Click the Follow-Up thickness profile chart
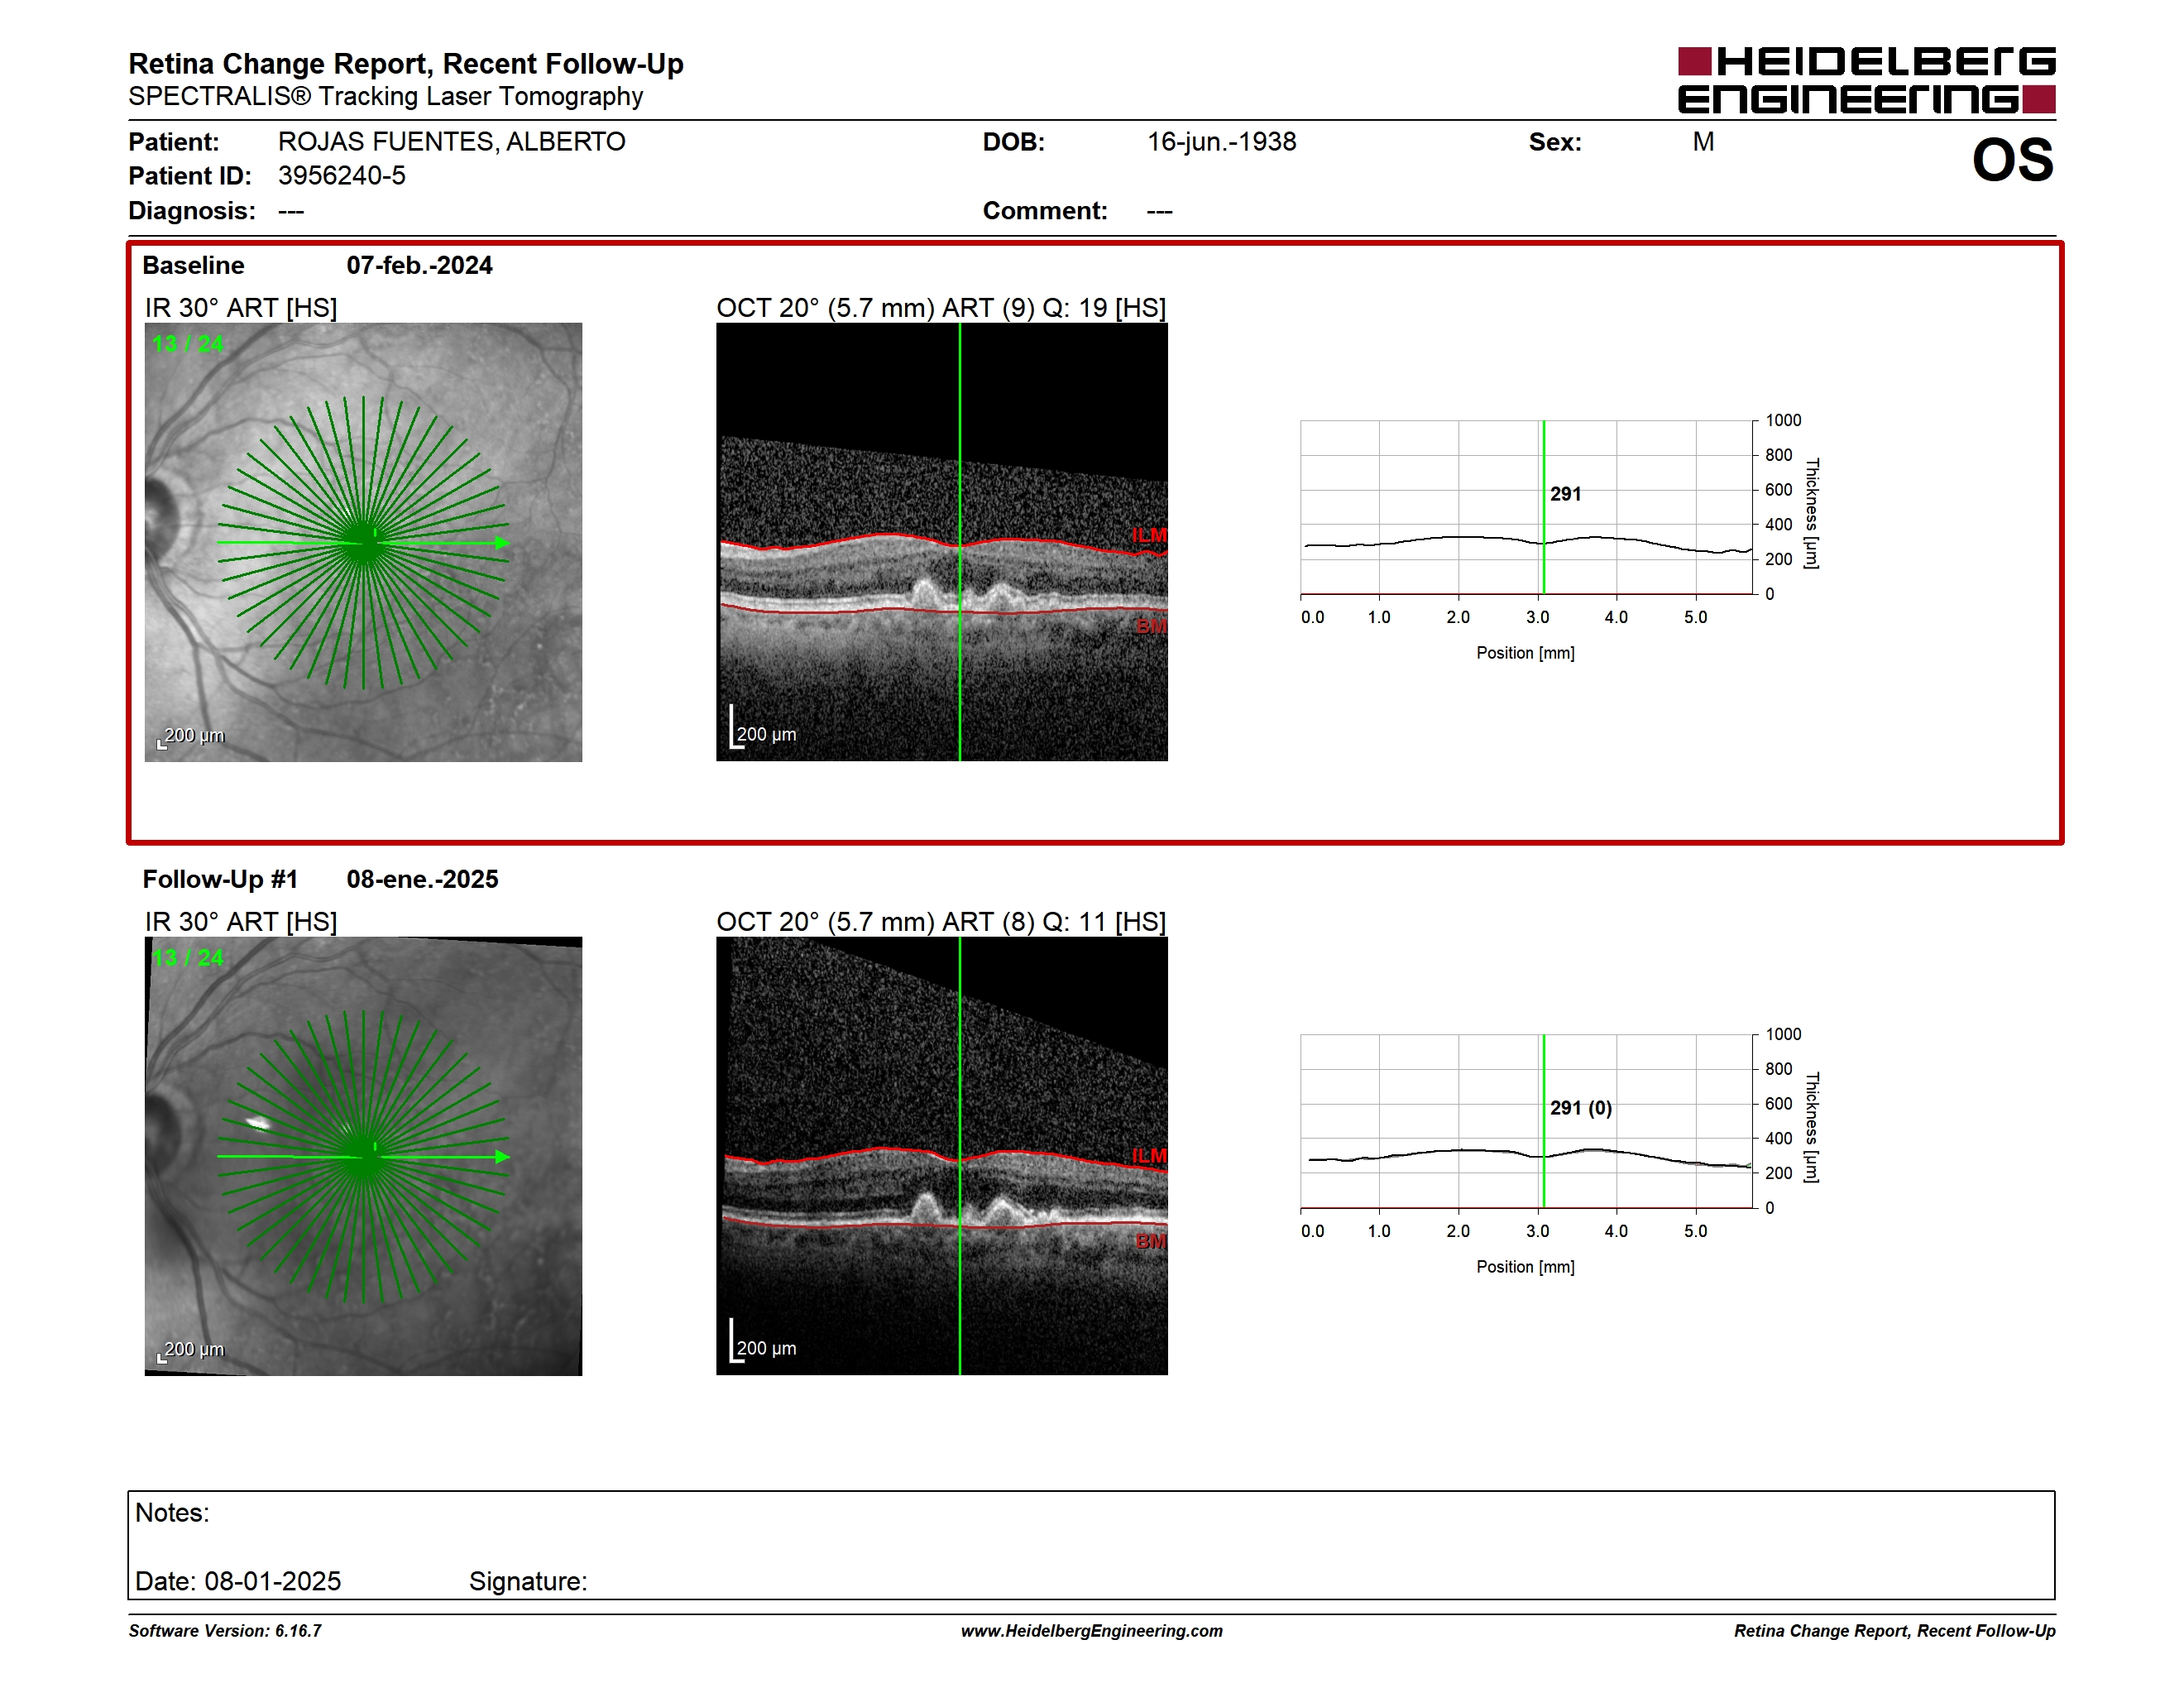The height and width of the screenshot is (1688, 2184). pos(1527,1121)
